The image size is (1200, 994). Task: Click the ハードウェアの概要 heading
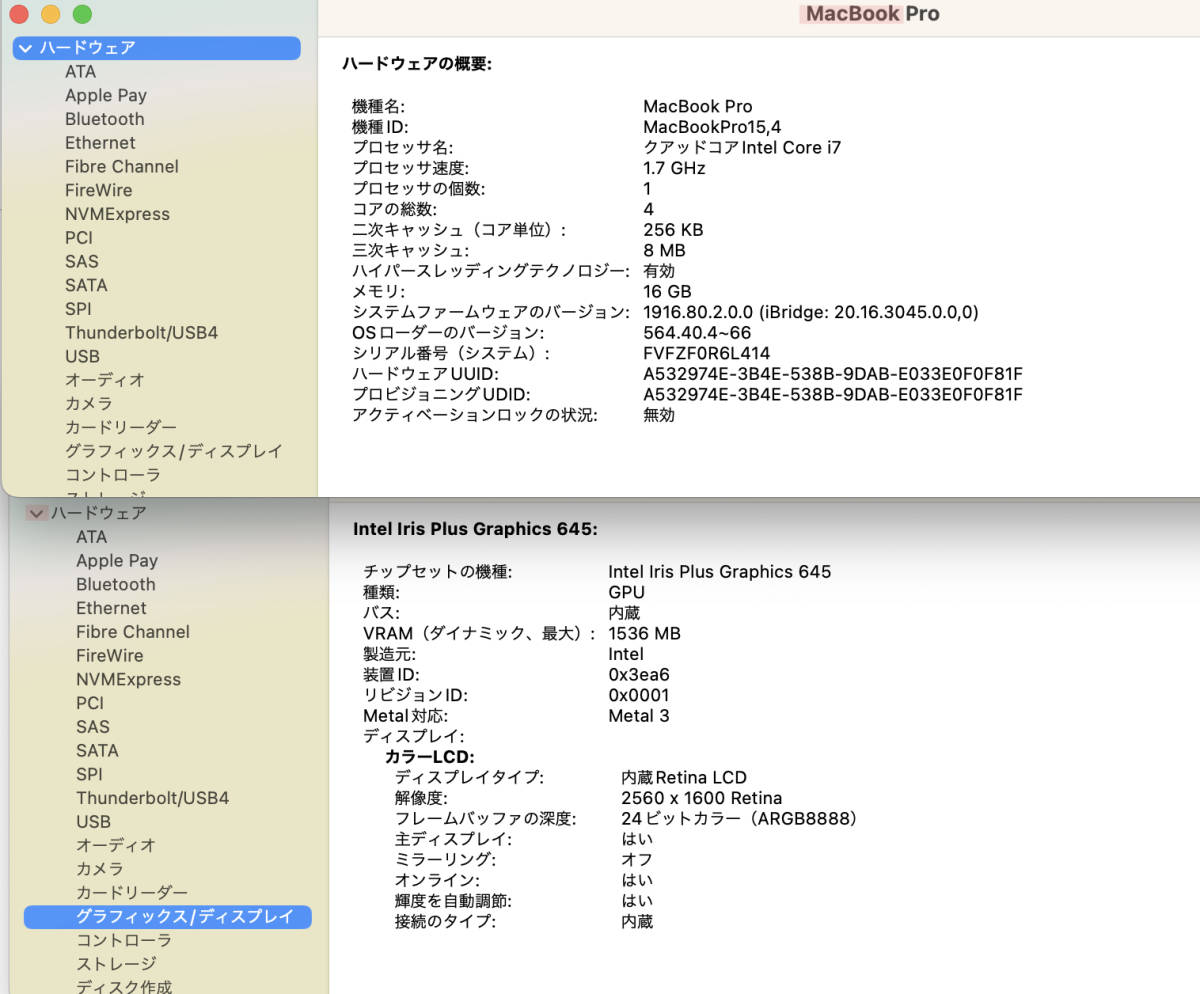[417, 64]
